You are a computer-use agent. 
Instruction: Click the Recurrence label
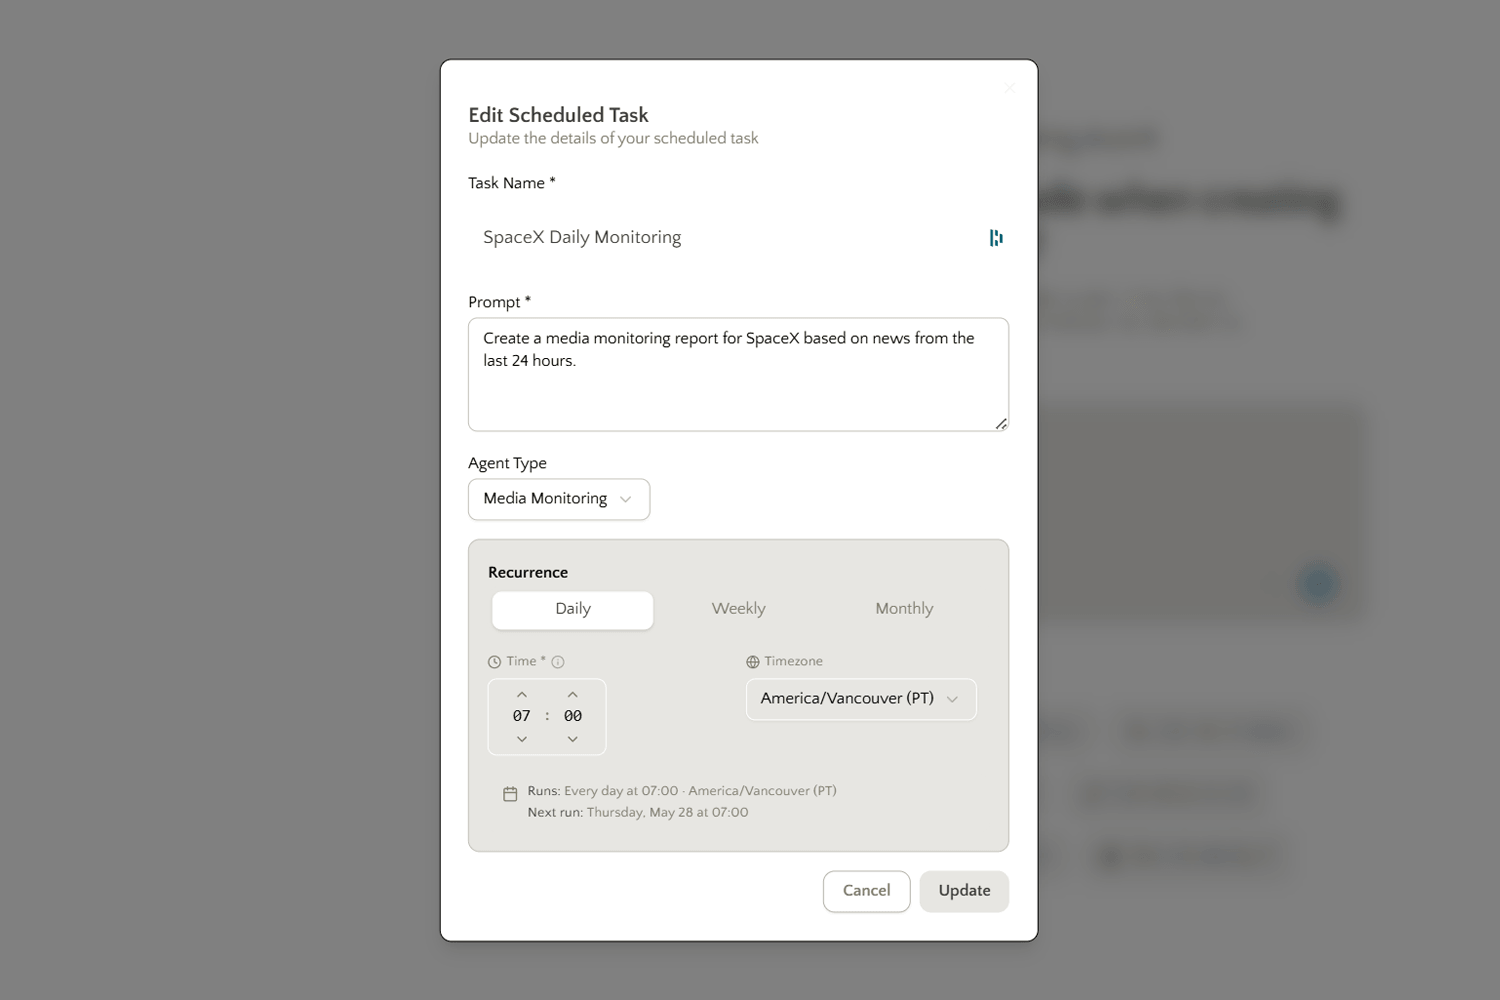(528, 573)
